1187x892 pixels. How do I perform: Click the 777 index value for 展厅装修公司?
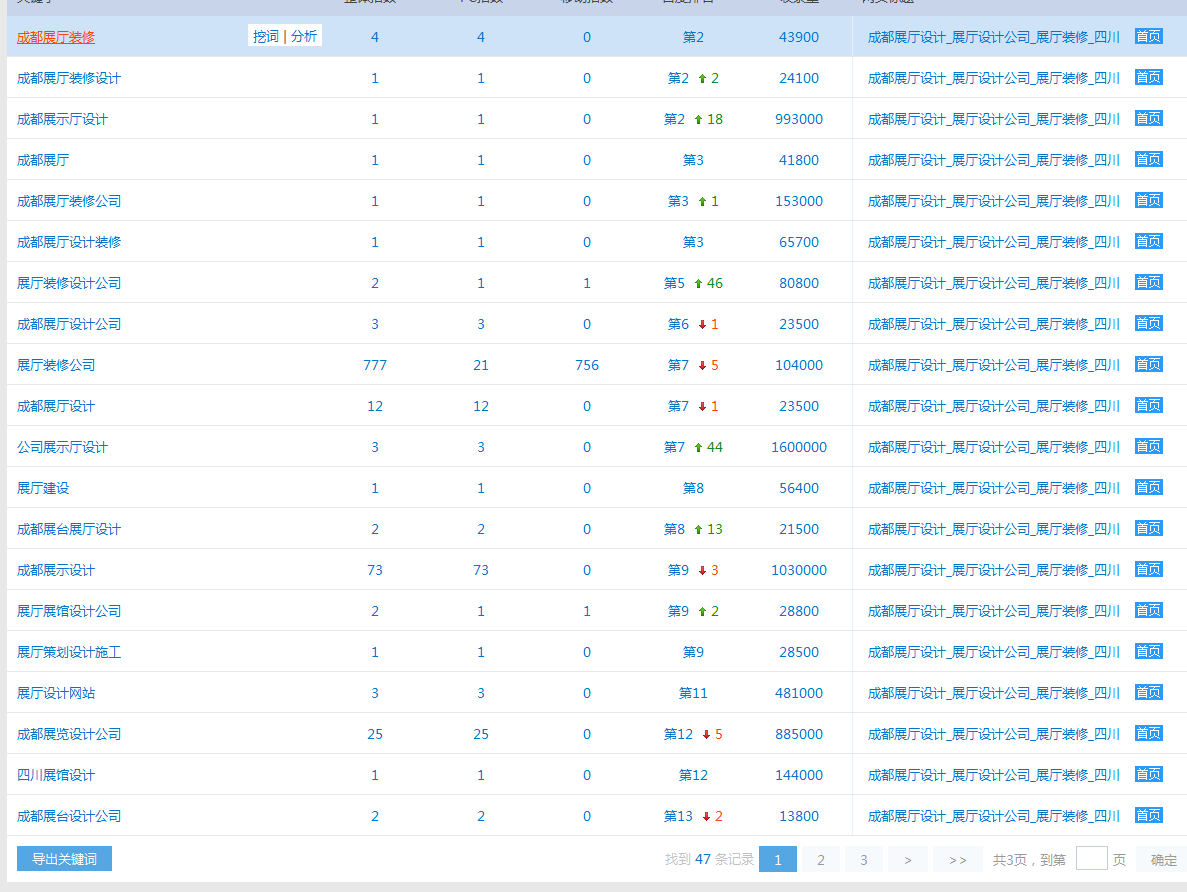(375, 365)
